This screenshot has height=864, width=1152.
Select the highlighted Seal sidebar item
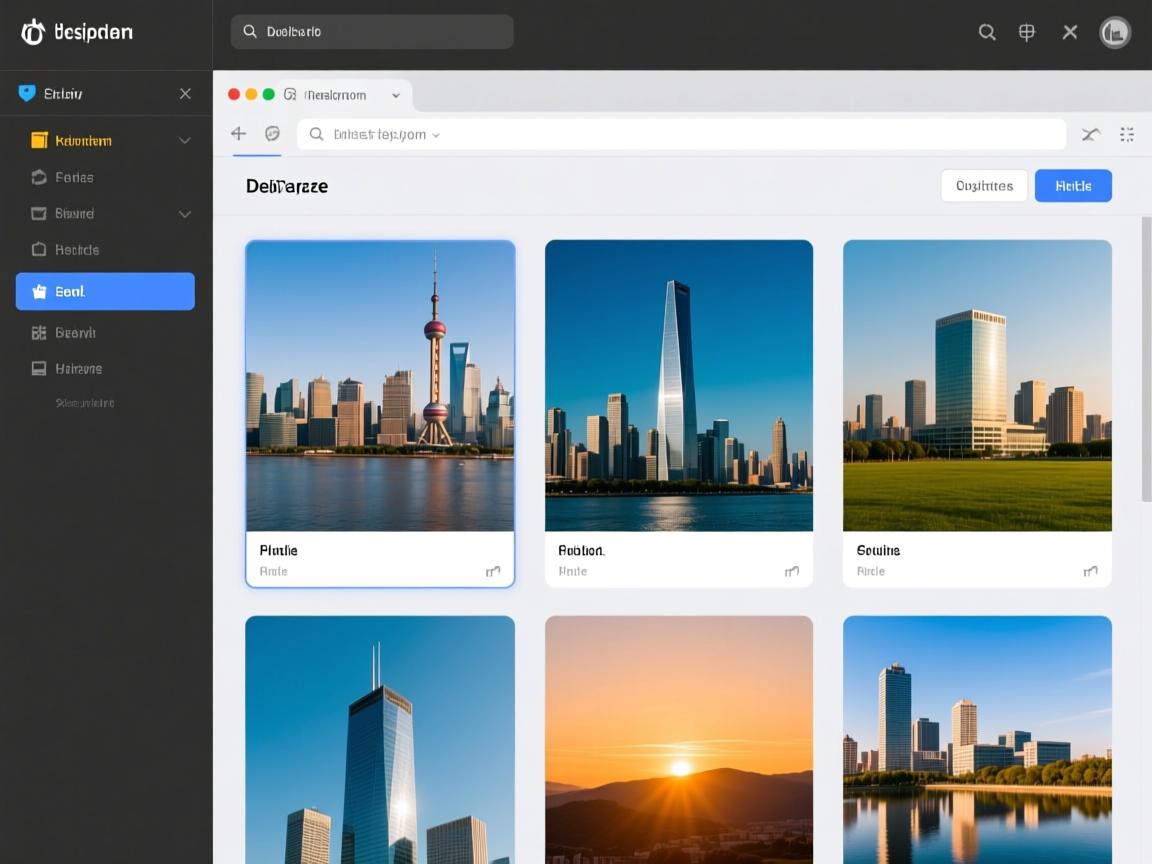[x=105, y=292]
